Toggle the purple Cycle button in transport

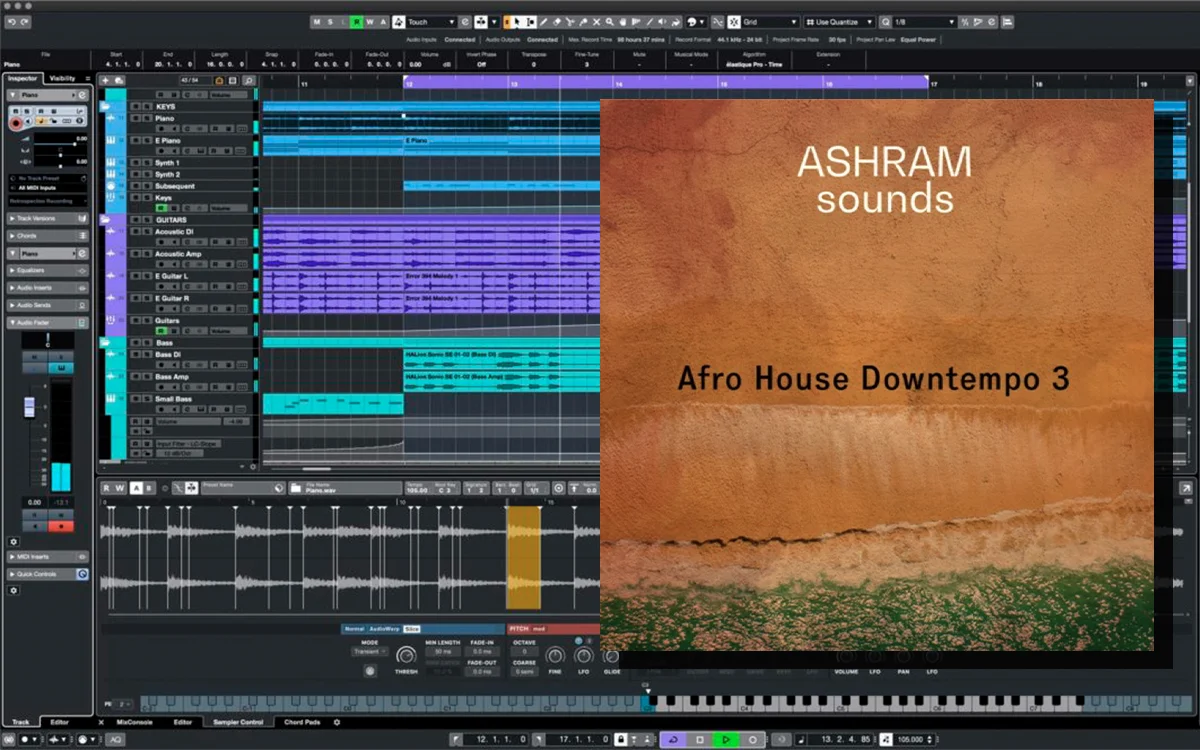pos(673,740)
